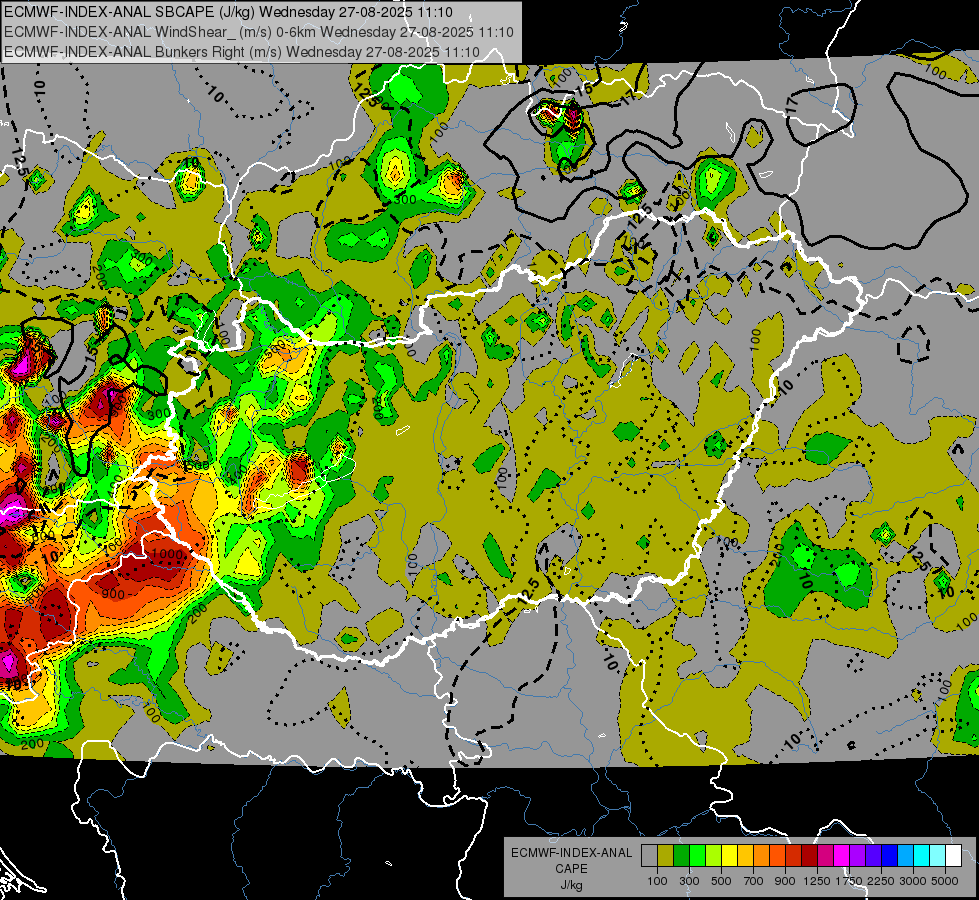Viewport: 979px width, 900px height.
Task: Click the Bunkers Right (m/s) title line
Action: click(x=242, y=52)
